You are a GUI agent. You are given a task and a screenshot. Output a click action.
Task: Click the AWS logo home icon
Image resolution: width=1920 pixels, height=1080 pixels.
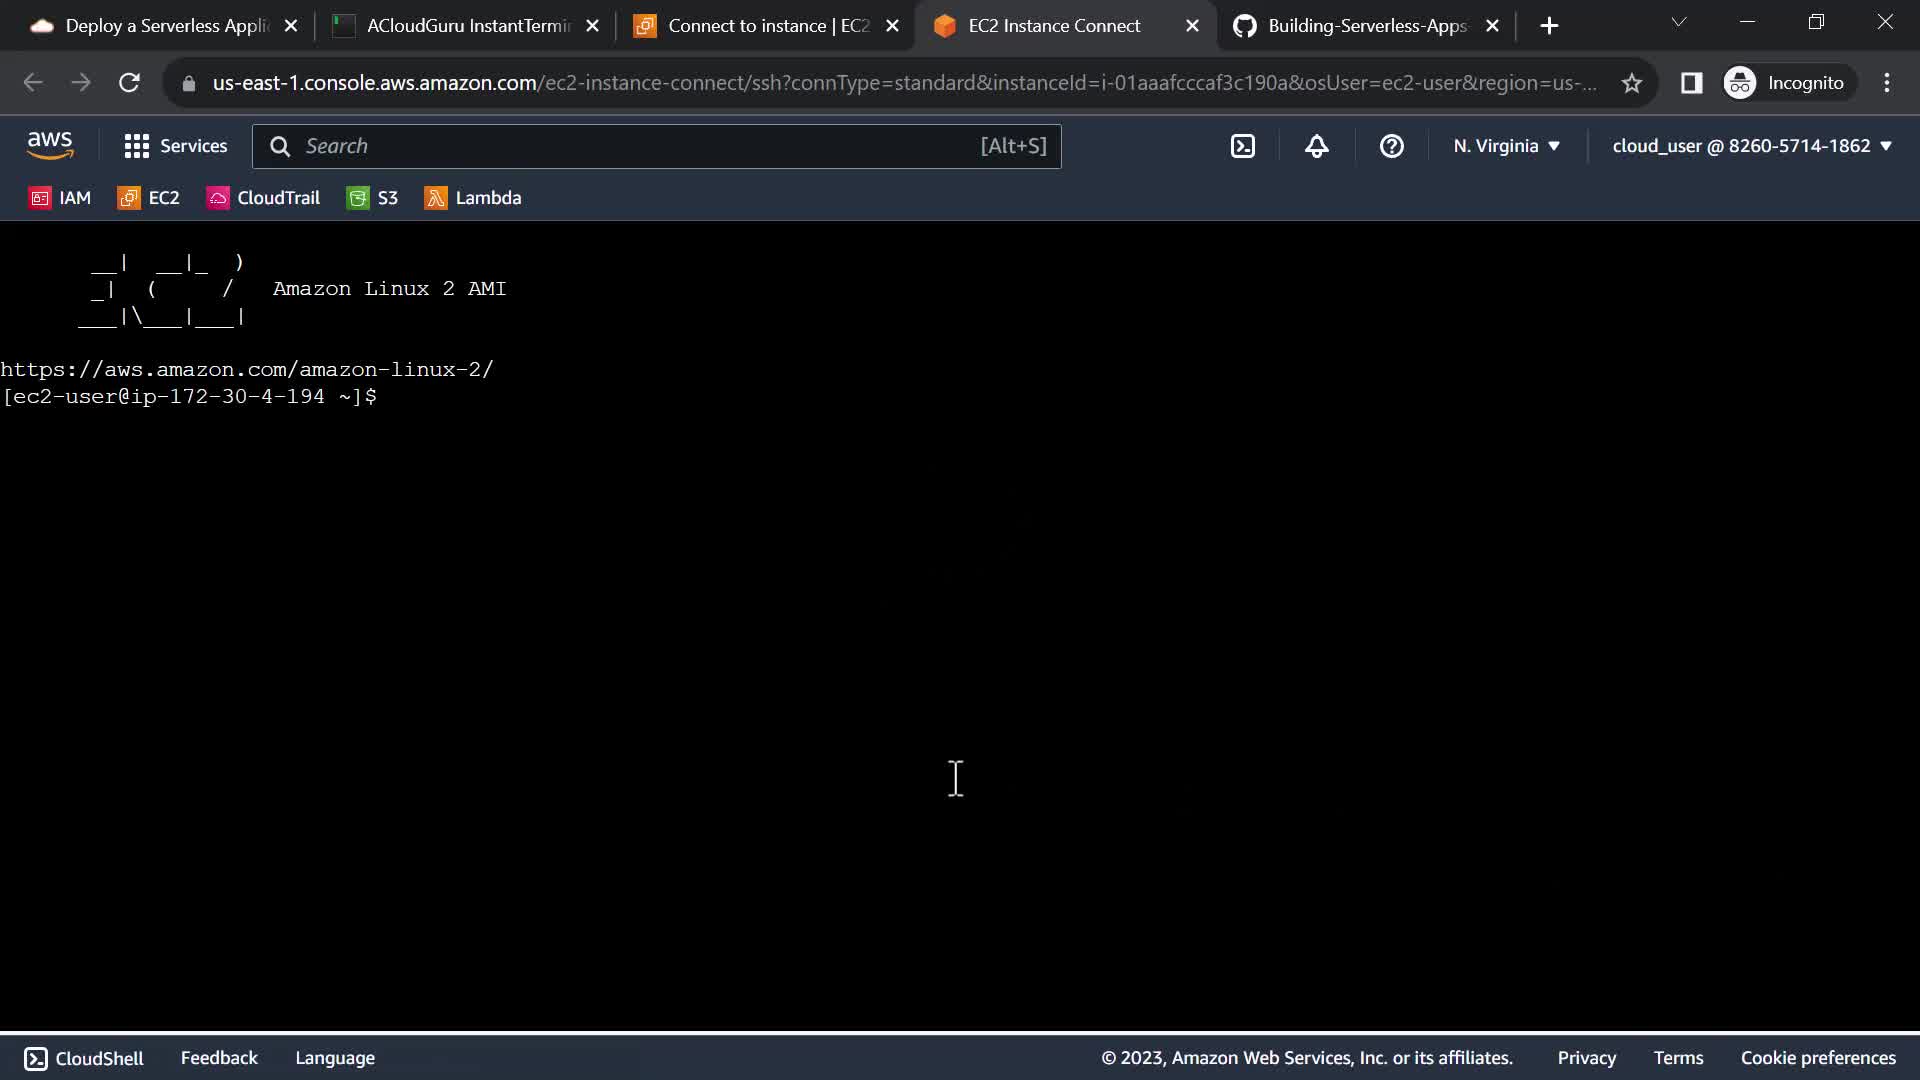50,146
